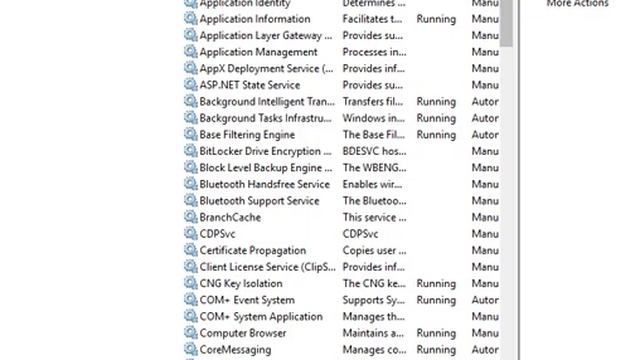Click the 'Manages co...' description
Image resolution: width=640 pixels, height=360 pixels.
pos(374,350)
